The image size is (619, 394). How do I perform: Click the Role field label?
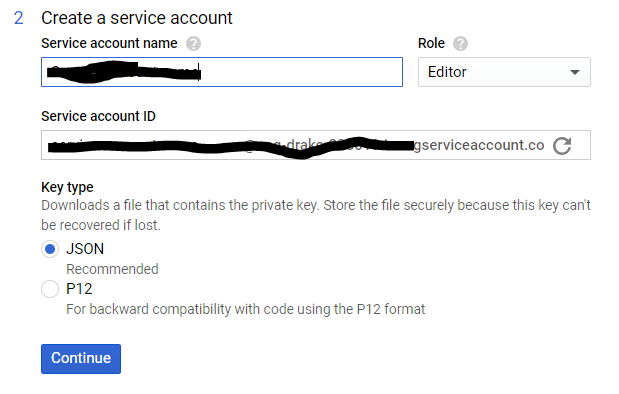tap(431, 43)
